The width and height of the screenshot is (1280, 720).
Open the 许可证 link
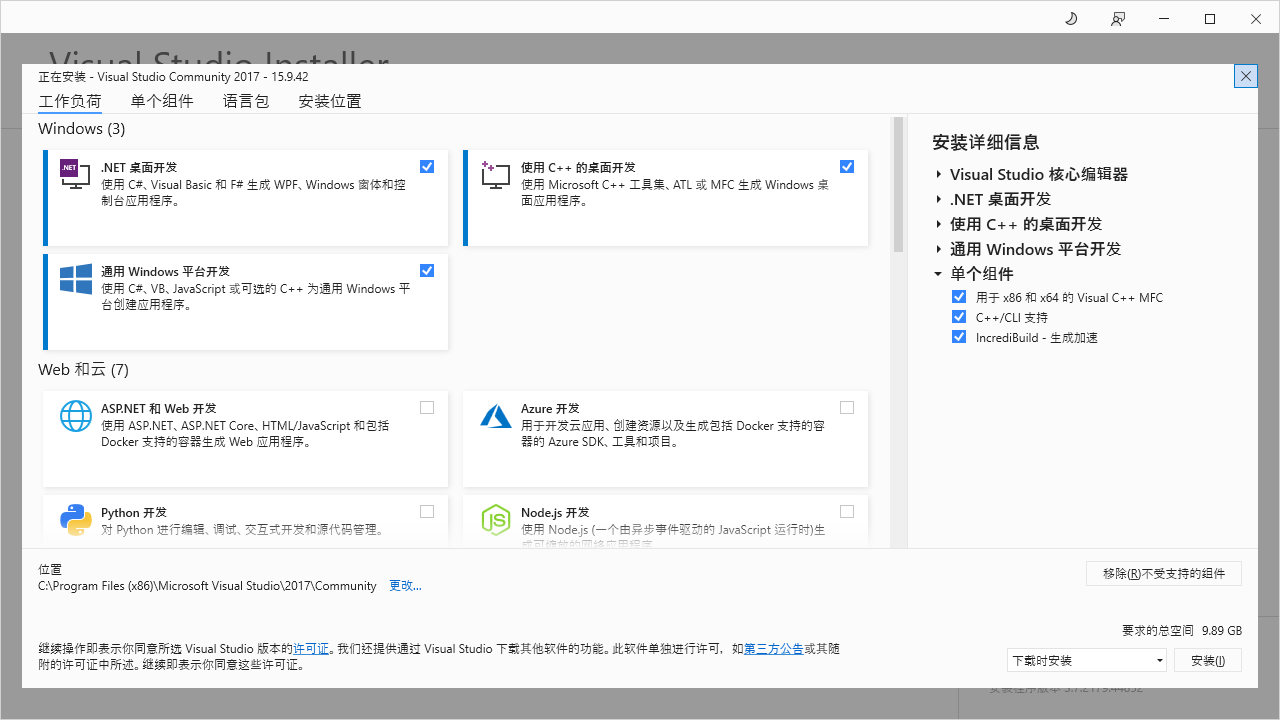(311, 649)
